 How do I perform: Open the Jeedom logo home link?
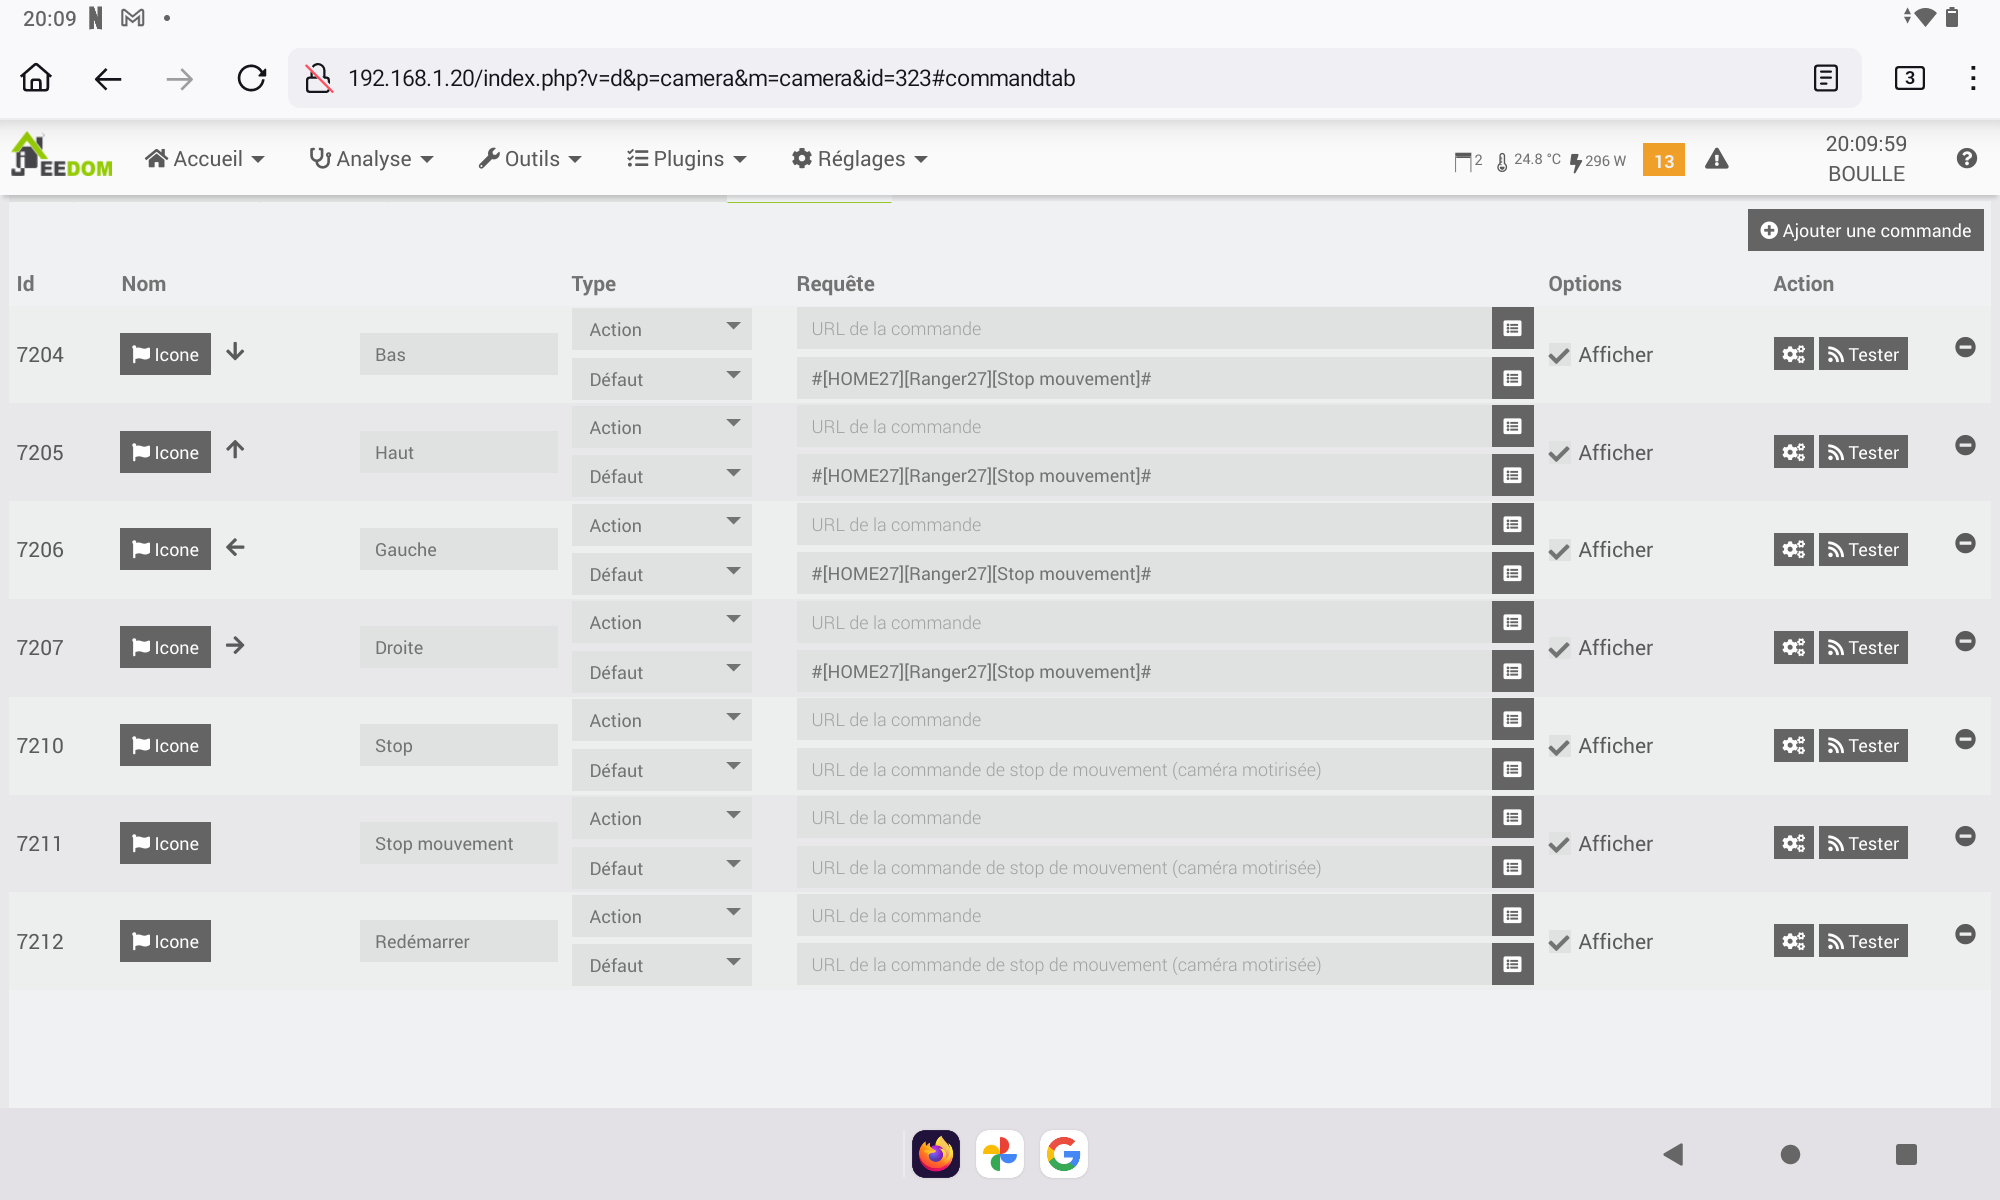tap(62, 157)
